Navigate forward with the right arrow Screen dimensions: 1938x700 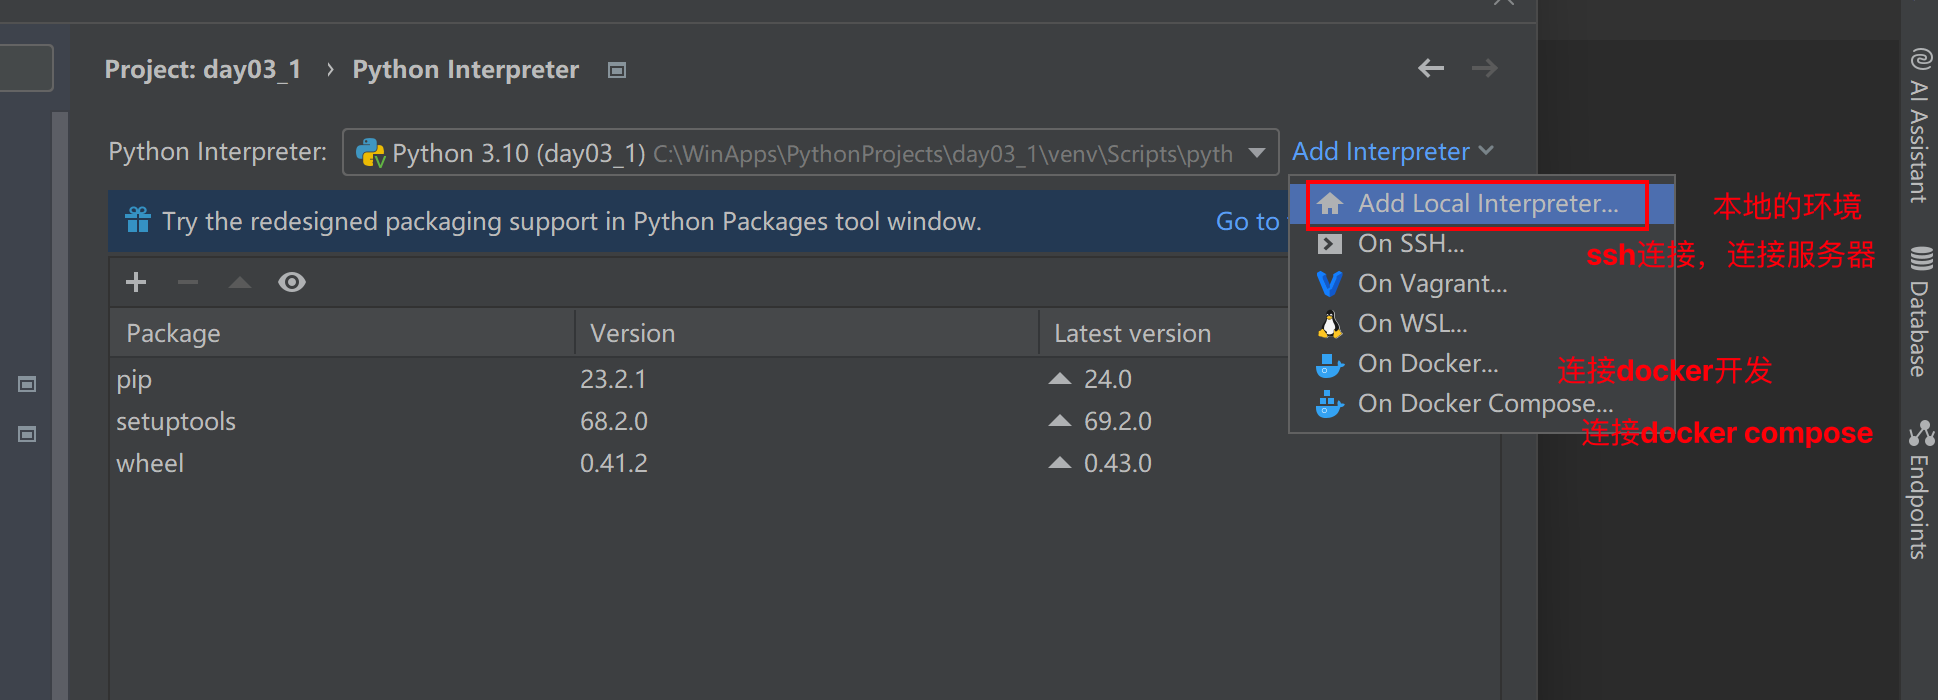(x=1485, y=68)
